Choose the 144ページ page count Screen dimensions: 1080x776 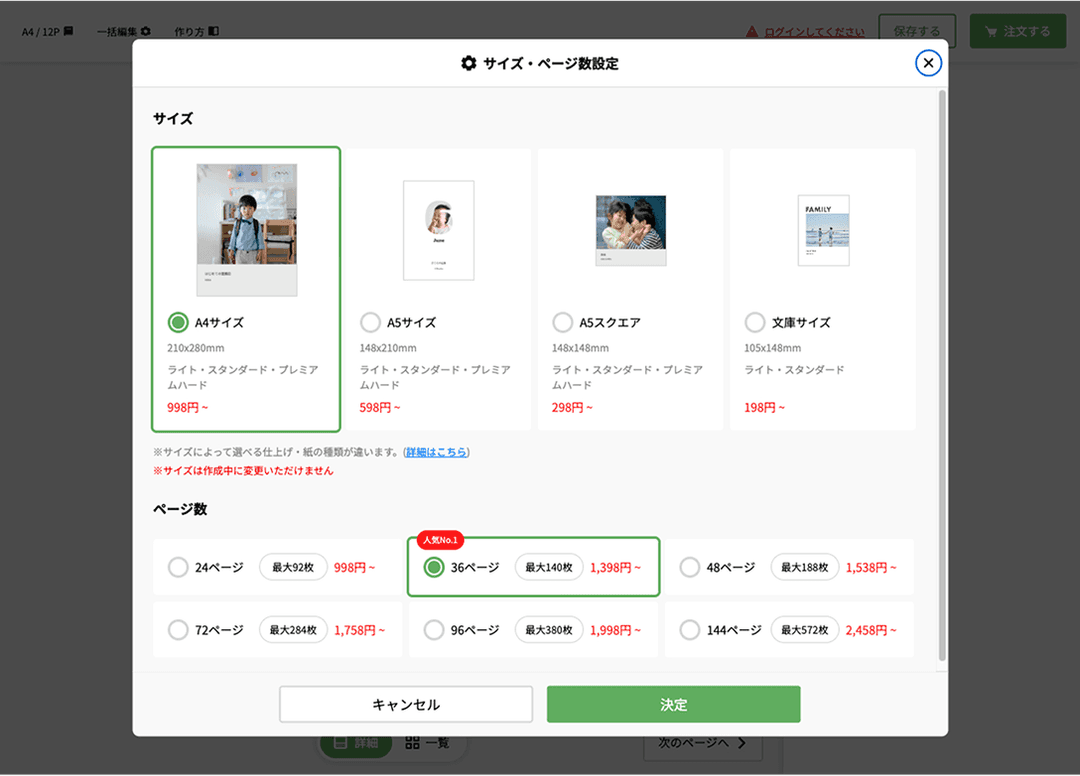point(689,630)
